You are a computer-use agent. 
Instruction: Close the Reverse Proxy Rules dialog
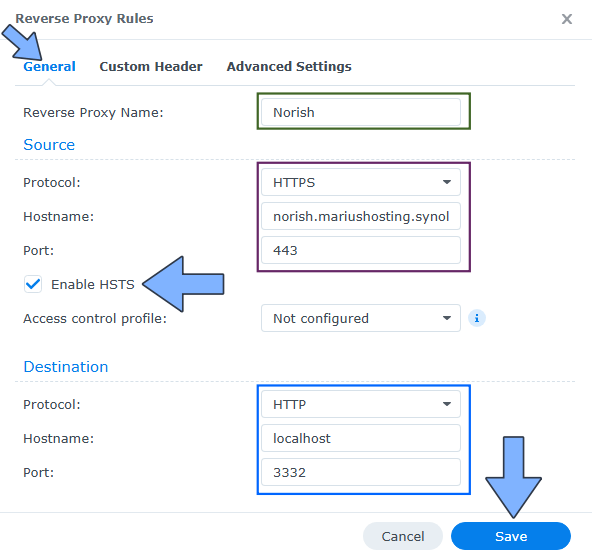[567, 19]
